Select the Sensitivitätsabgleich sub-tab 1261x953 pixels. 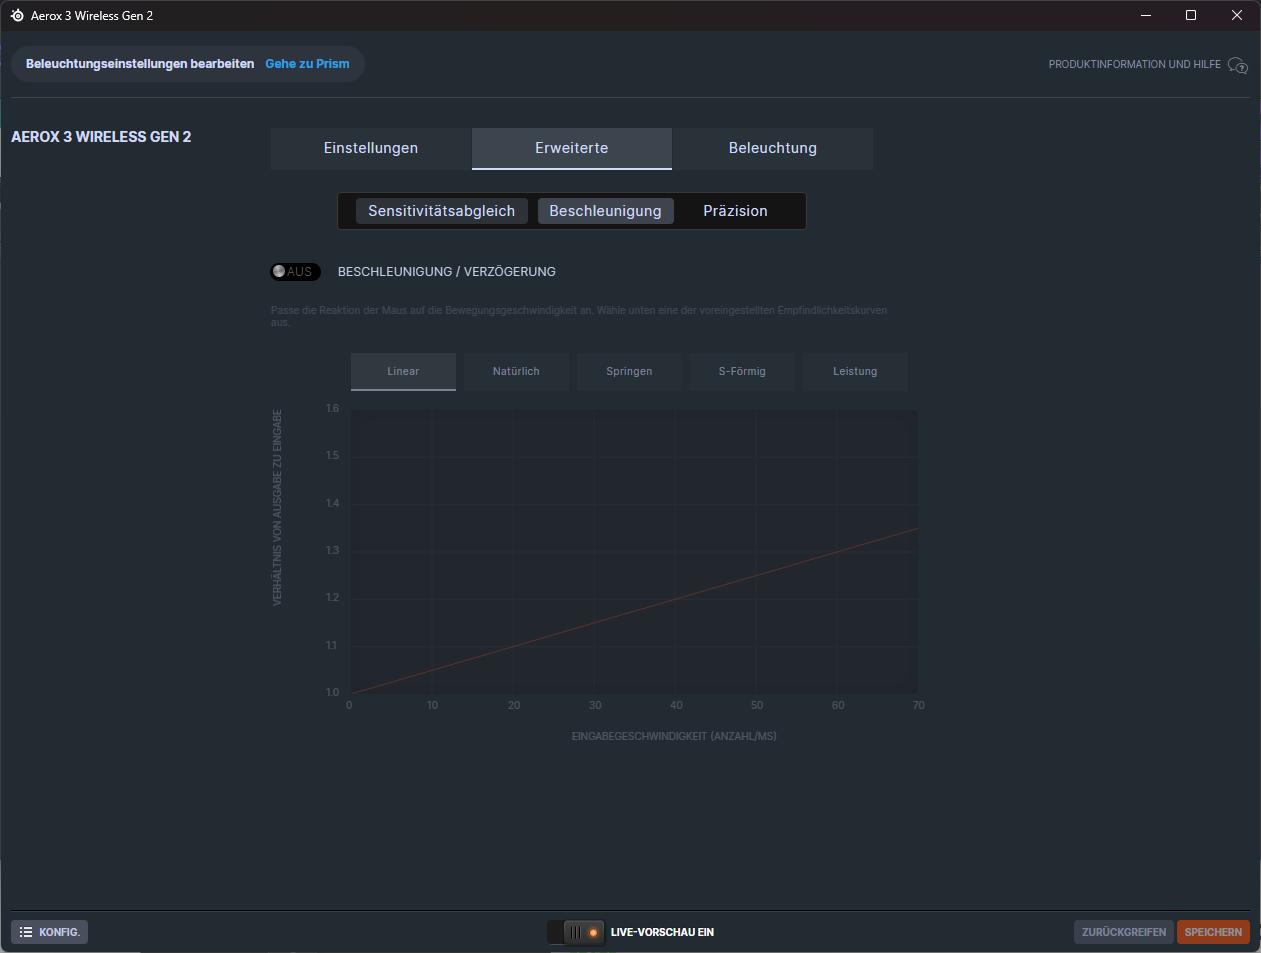click(441, 211)
